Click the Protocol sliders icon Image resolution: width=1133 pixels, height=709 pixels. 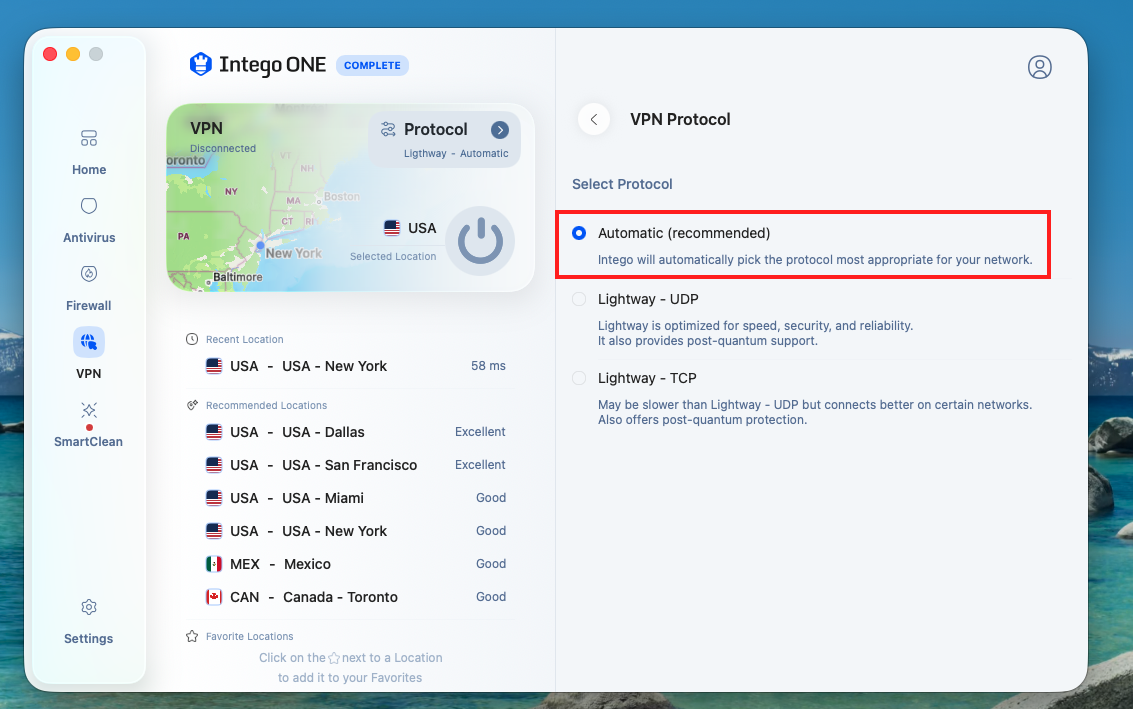pos(388,129)
